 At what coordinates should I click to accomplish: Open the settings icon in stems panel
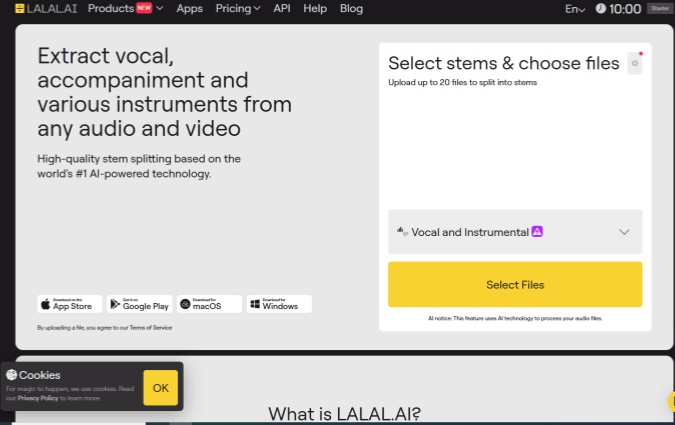pos(635,63)
